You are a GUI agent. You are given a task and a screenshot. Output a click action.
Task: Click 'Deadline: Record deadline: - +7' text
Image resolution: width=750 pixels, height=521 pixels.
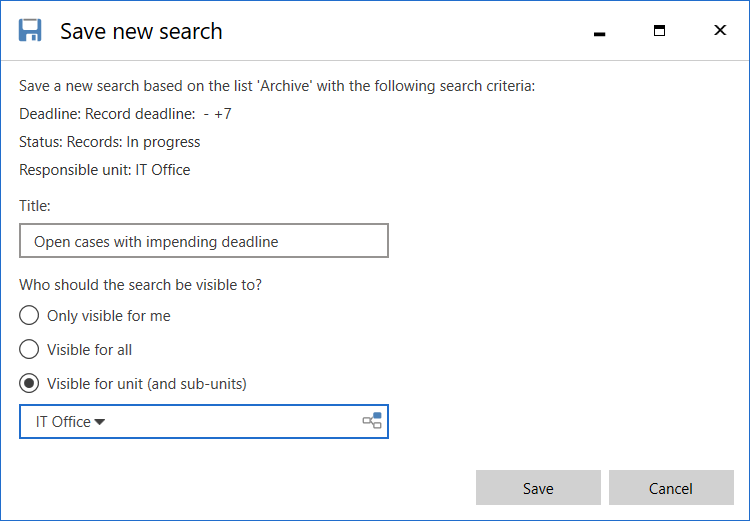click(125, 114)
